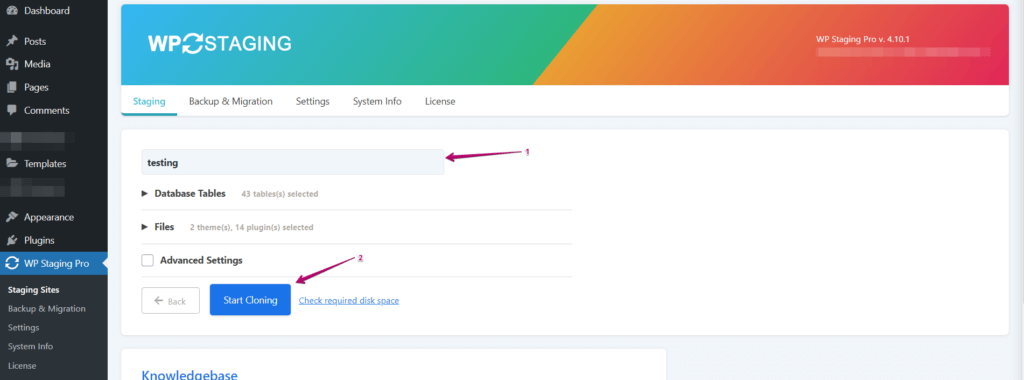Open Check required disk space link
1024x380 pixels.
point(349,300)
